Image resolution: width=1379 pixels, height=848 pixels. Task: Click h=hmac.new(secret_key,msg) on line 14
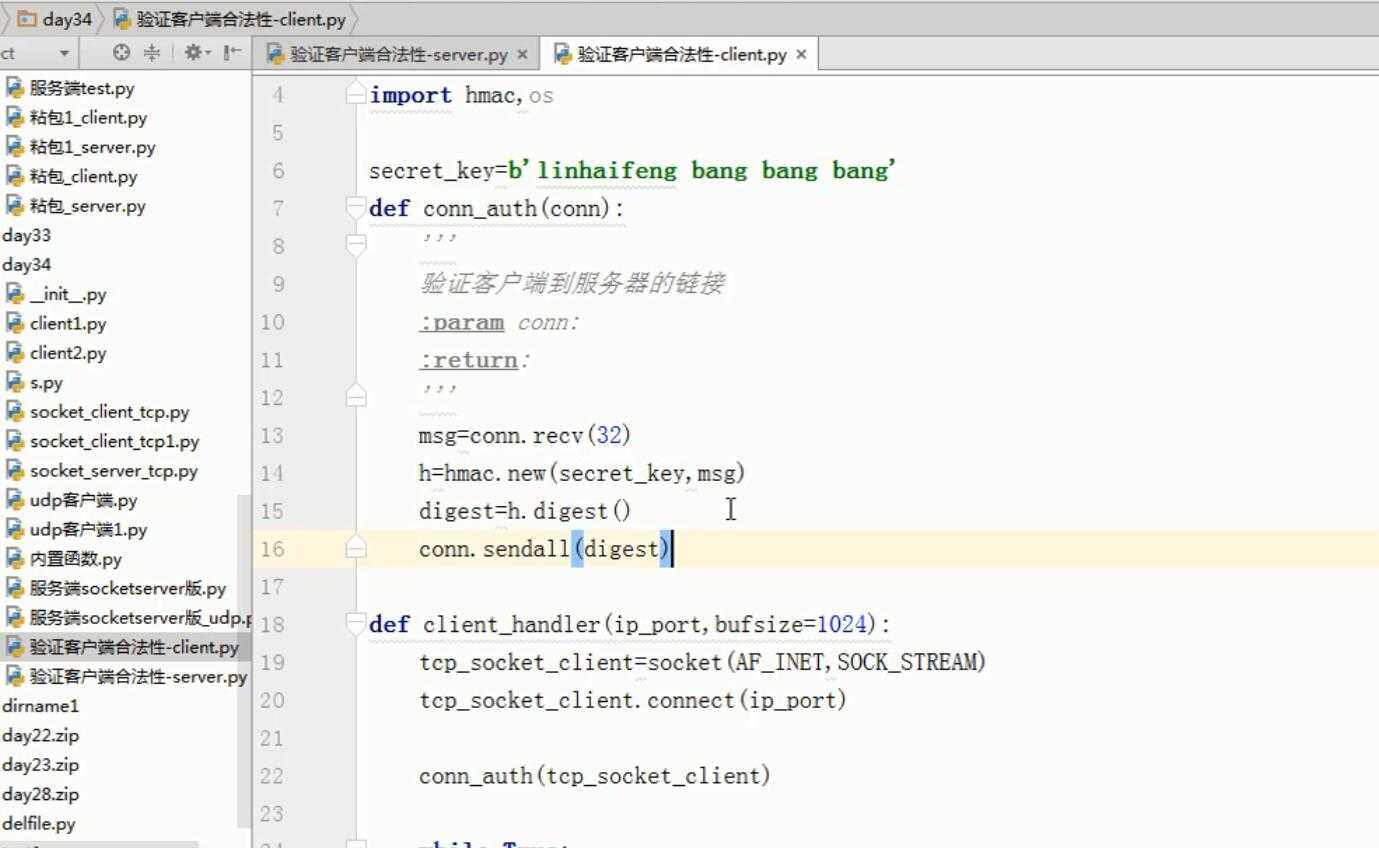[582, 473]
